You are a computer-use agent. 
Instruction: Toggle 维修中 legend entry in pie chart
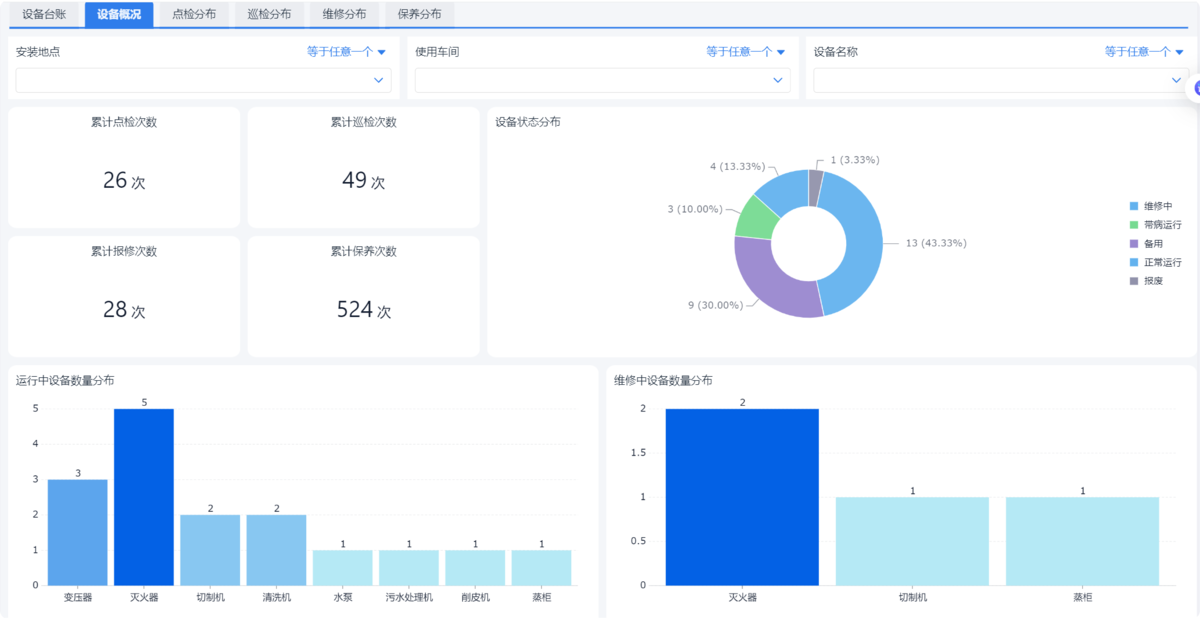(1152, 205)
